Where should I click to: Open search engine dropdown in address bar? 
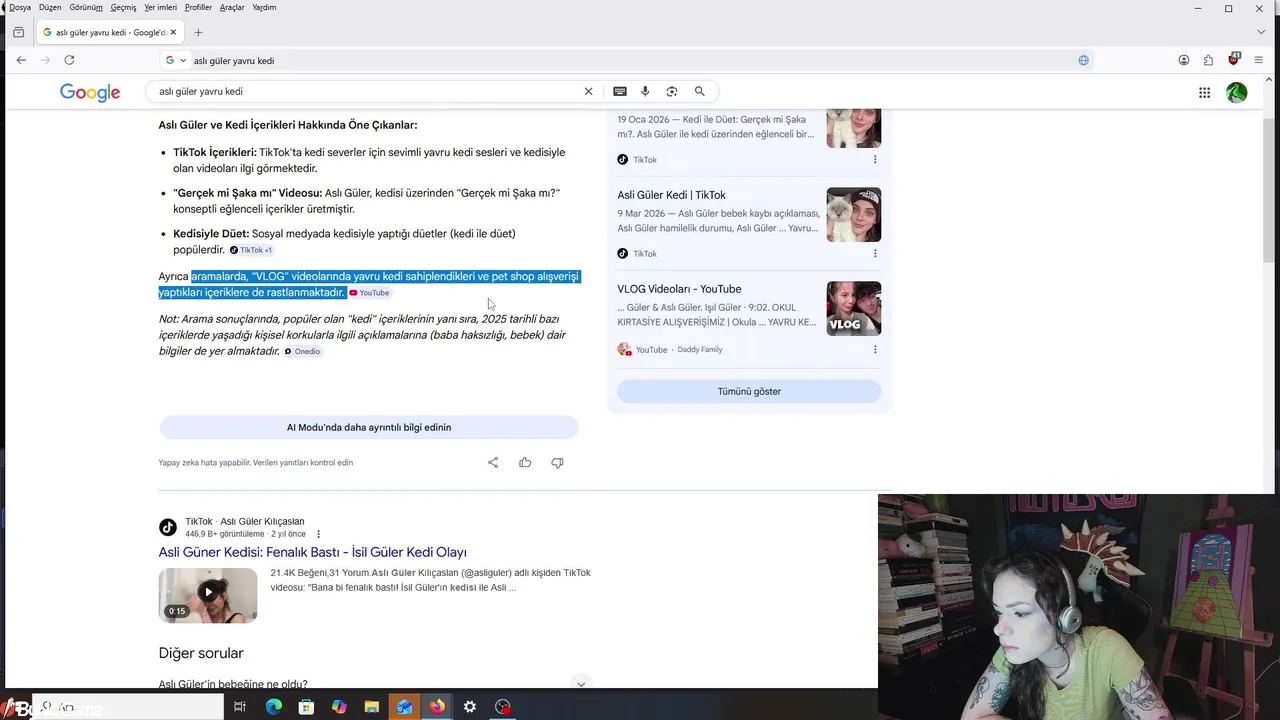click(176, 60)
